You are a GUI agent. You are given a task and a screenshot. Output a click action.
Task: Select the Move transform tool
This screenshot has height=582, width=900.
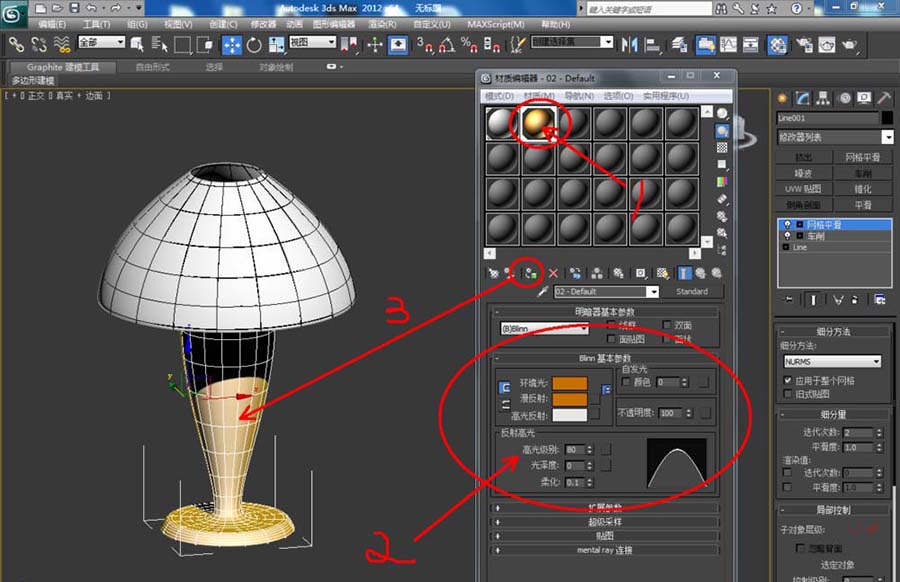click(x=231, y=45)
